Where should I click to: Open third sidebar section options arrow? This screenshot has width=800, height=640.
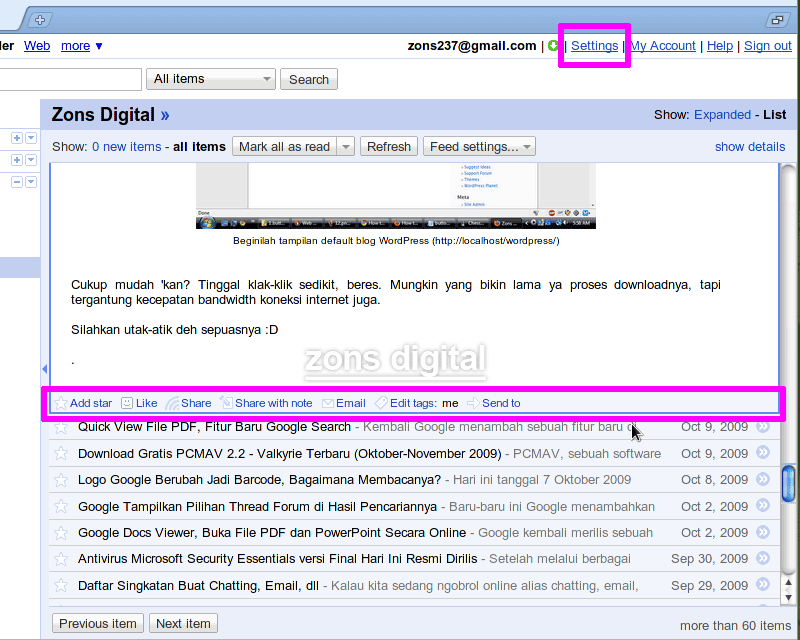click(x=31, y=182)
